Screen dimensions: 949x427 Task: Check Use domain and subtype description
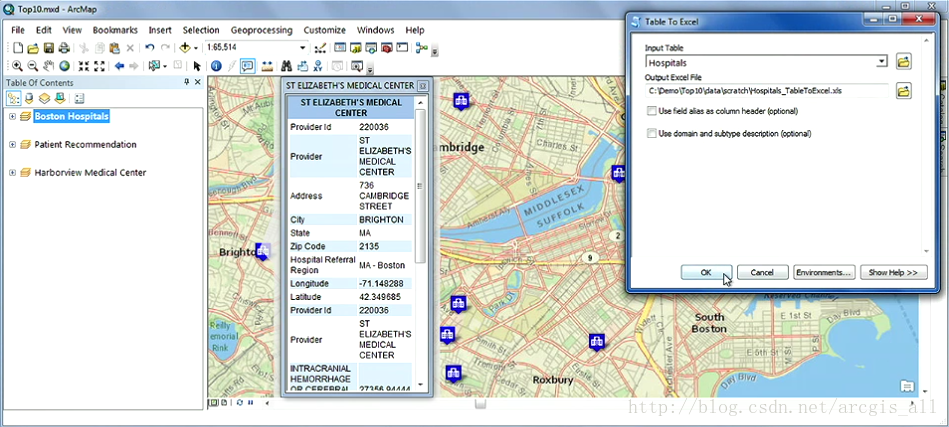652,133
